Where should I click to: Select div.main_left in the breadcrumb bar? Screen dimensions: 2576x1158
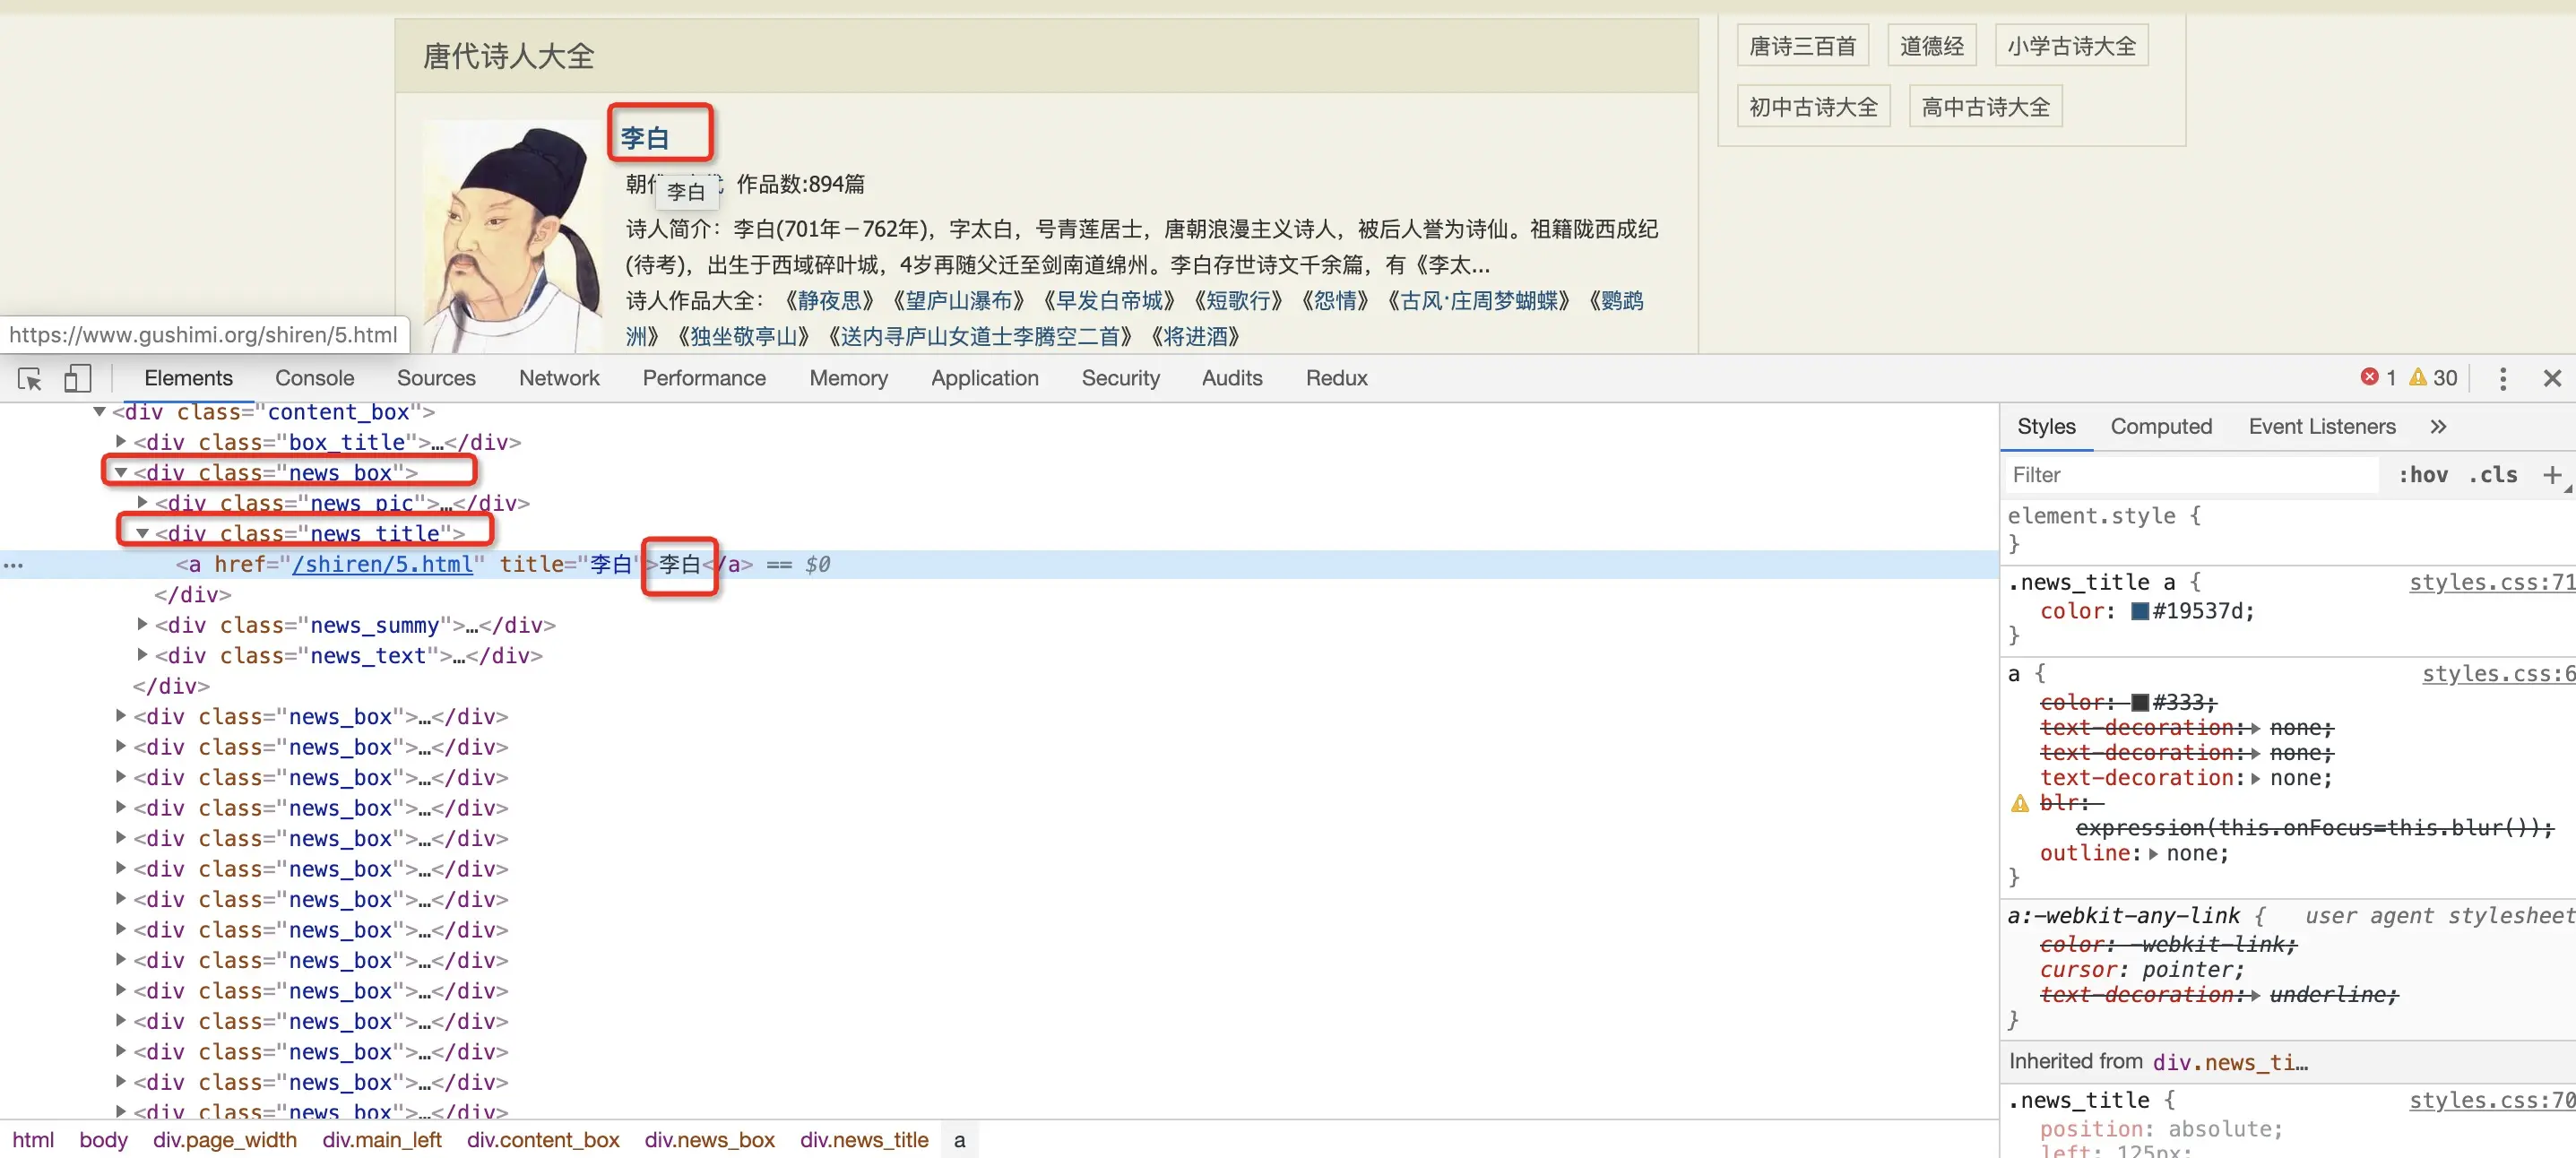pyautogui.click(x=381, y=1140)
